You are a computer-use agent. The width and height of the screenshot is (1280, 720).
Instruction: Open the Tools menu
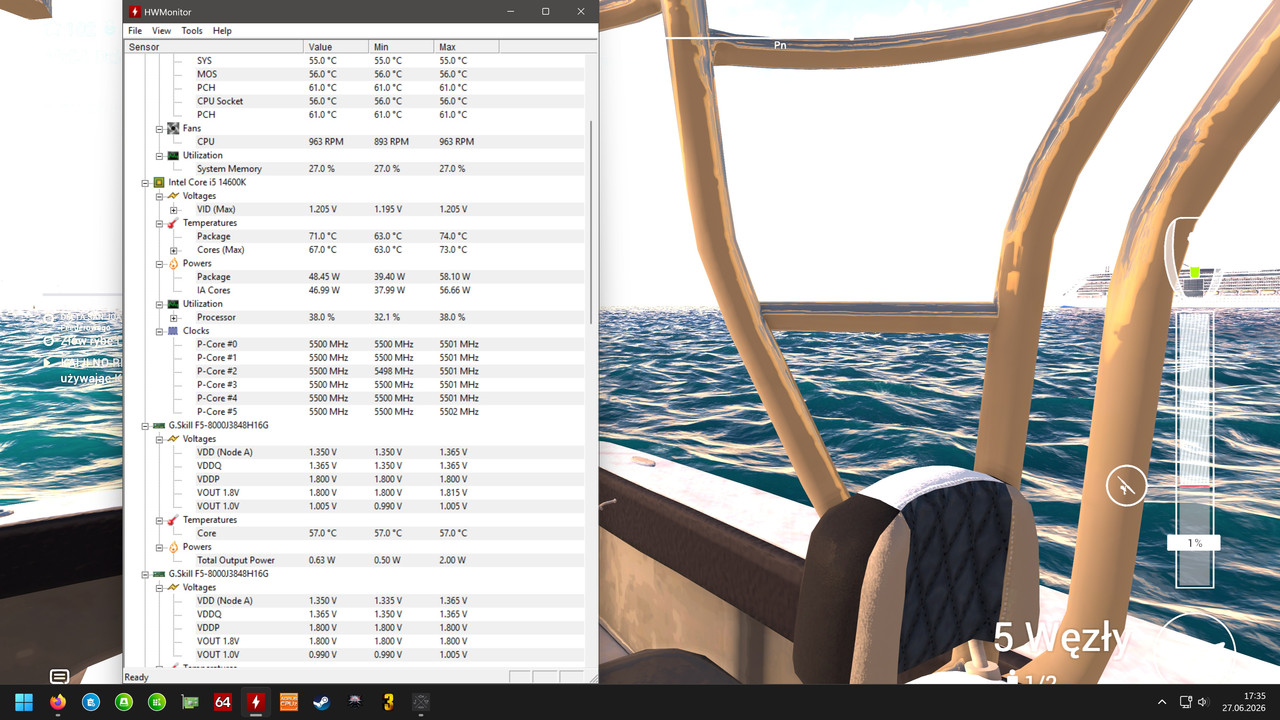[192, 31]
